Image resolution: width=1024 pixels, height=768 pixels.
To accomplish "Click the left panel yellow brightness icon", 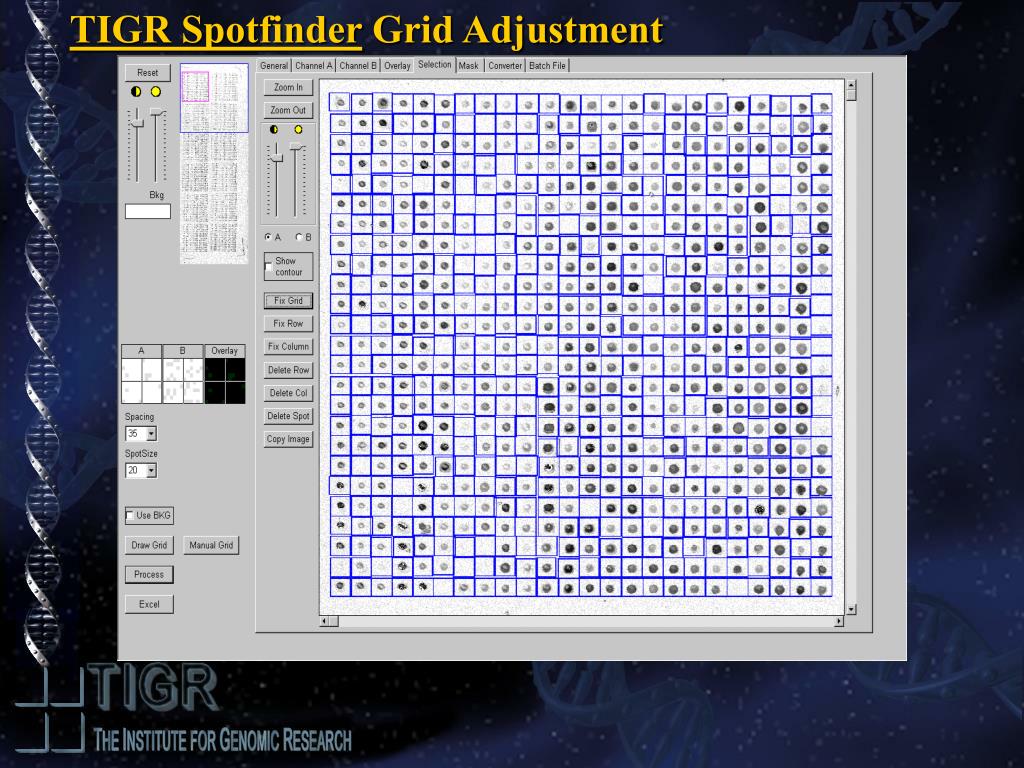I will click(x=156, y=92).
